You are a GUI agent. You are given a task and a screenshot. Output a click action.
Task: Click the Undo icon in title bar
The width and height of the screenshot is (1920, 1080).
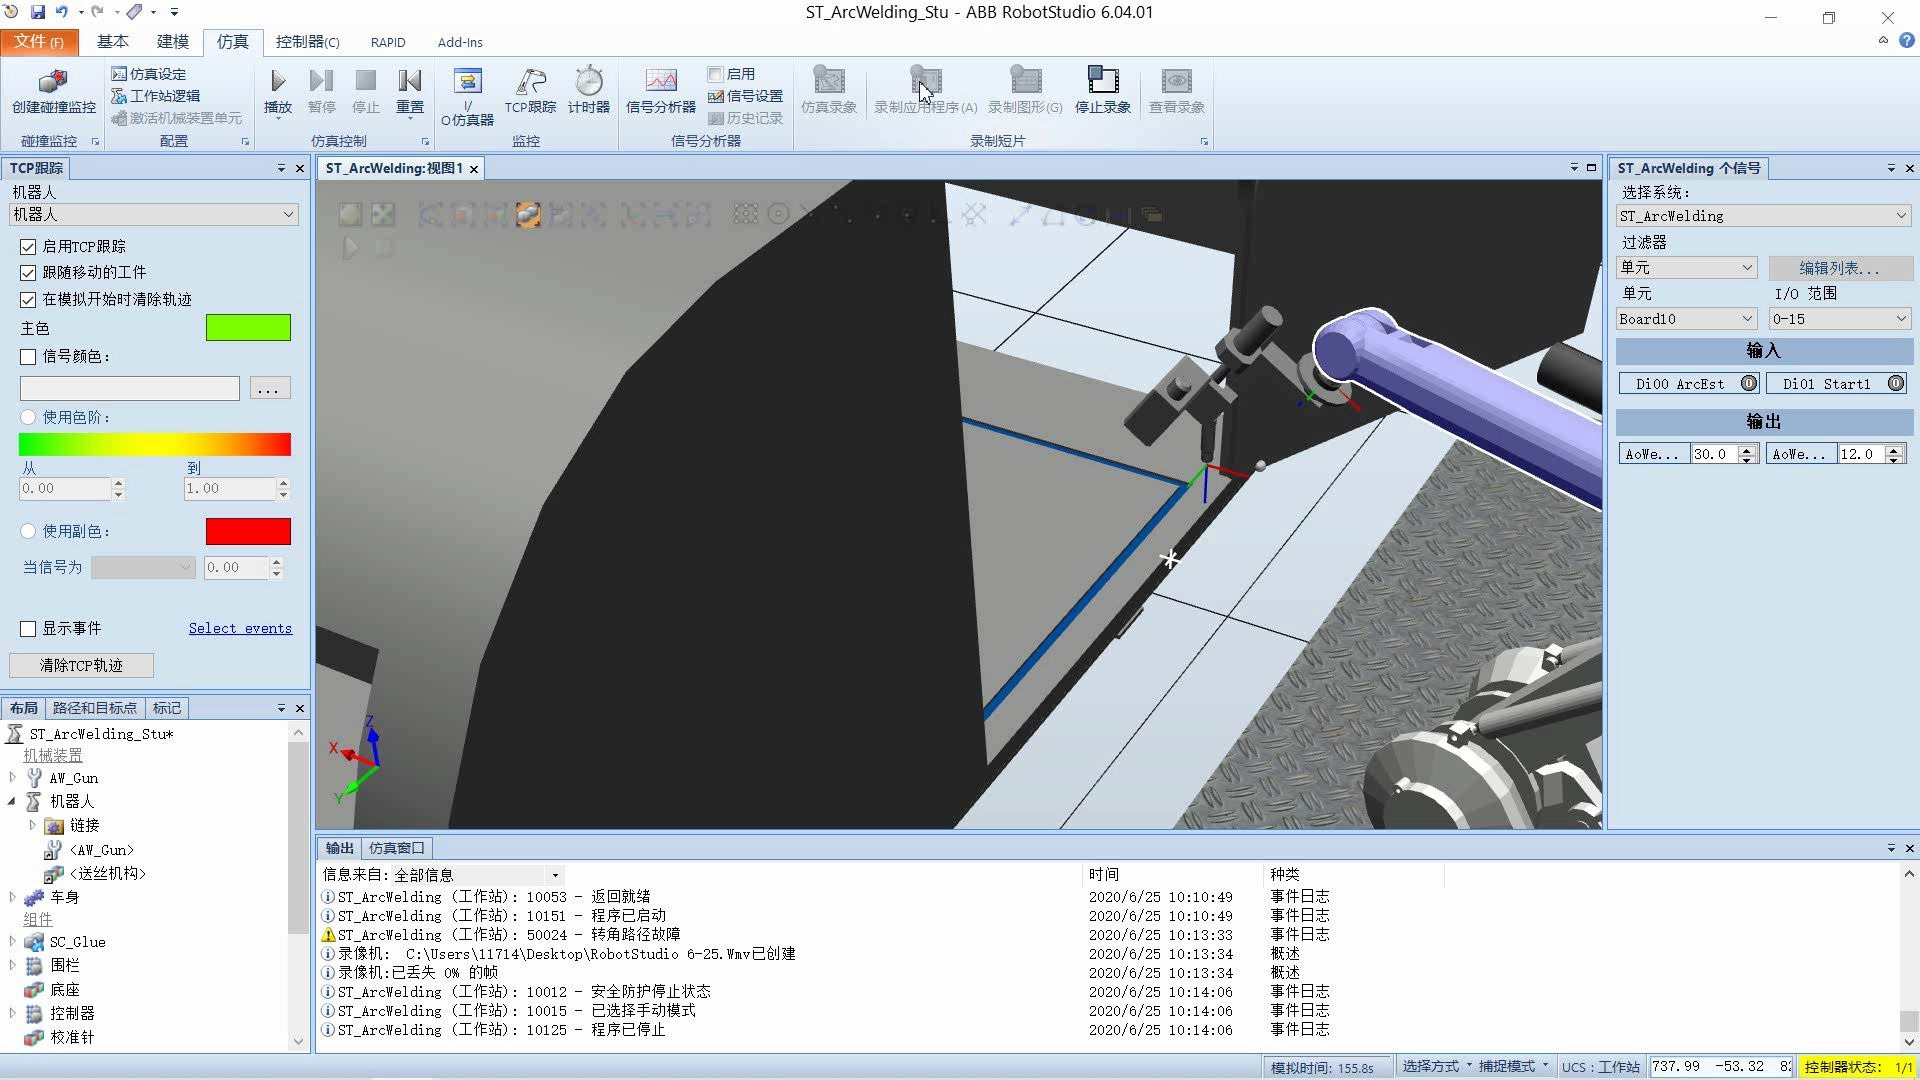(x=62, y=12)
